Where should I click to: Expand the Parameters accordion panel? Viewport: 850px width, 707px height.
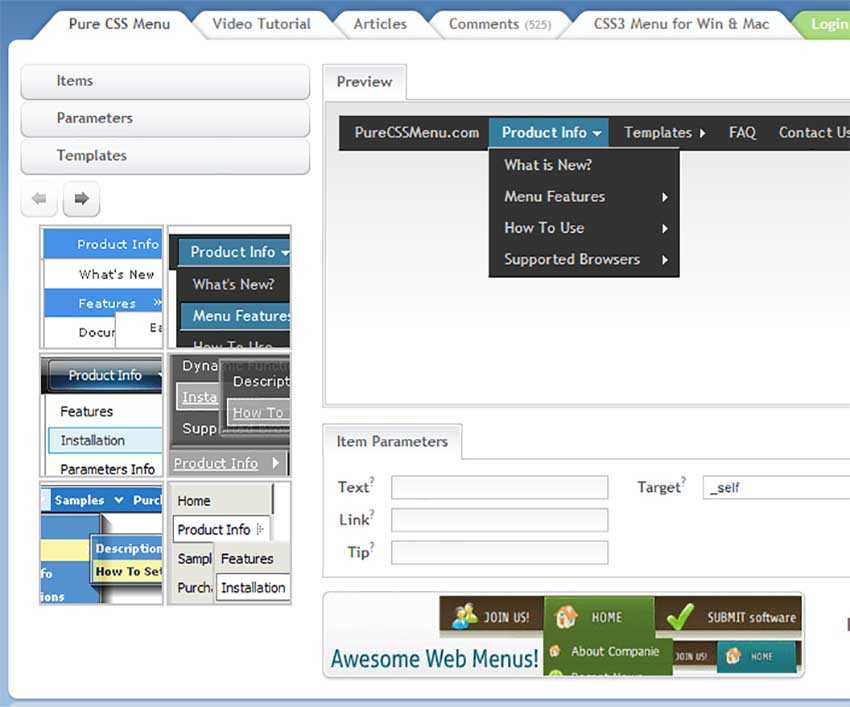165,118
